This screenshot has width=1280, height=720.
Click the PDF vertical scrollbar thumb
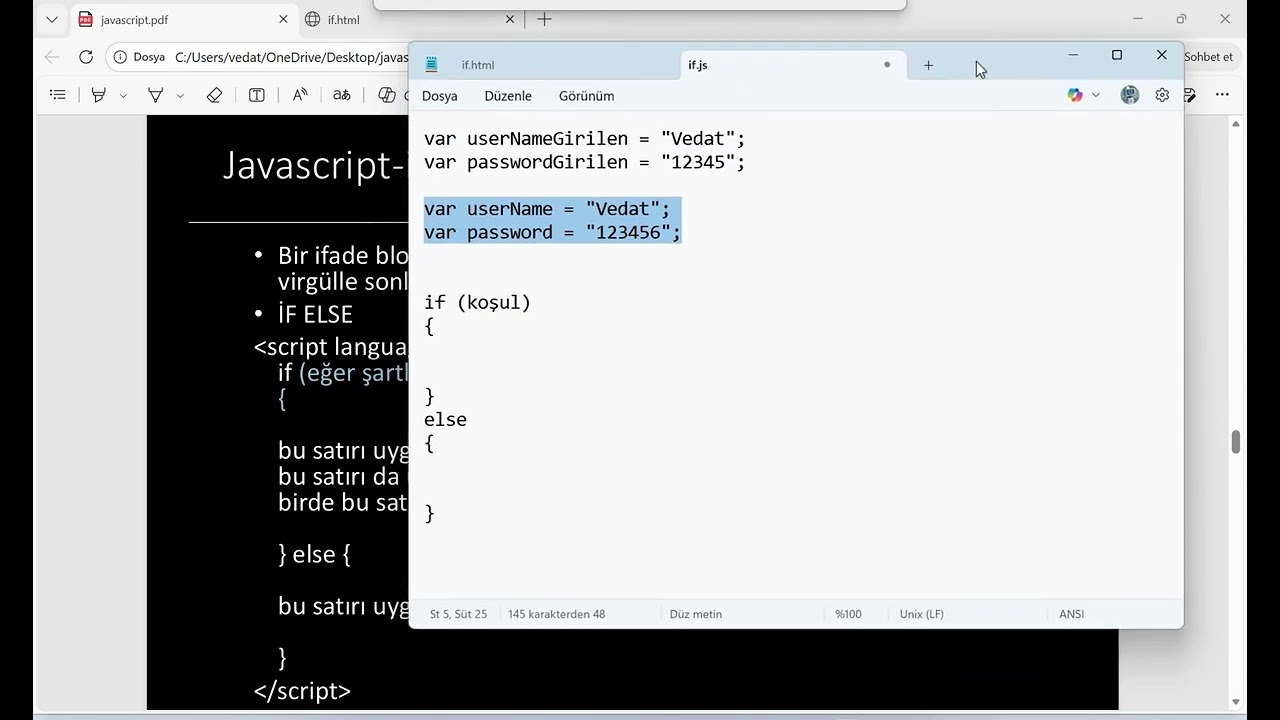pos(1236,442)
